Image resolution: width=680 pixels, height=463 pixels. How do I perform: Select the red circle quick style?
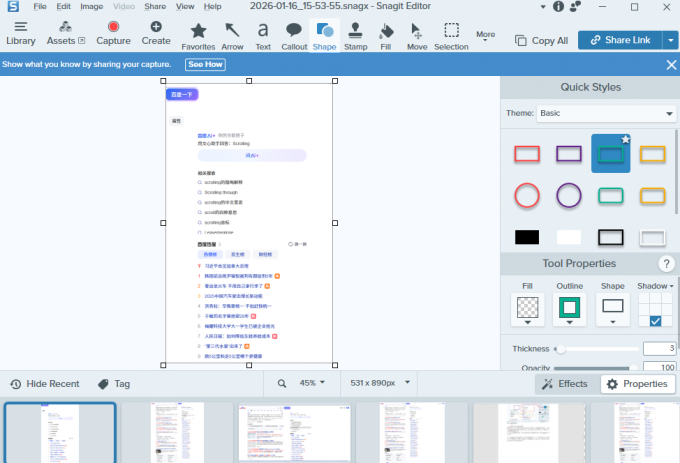(x=527, y=195)
